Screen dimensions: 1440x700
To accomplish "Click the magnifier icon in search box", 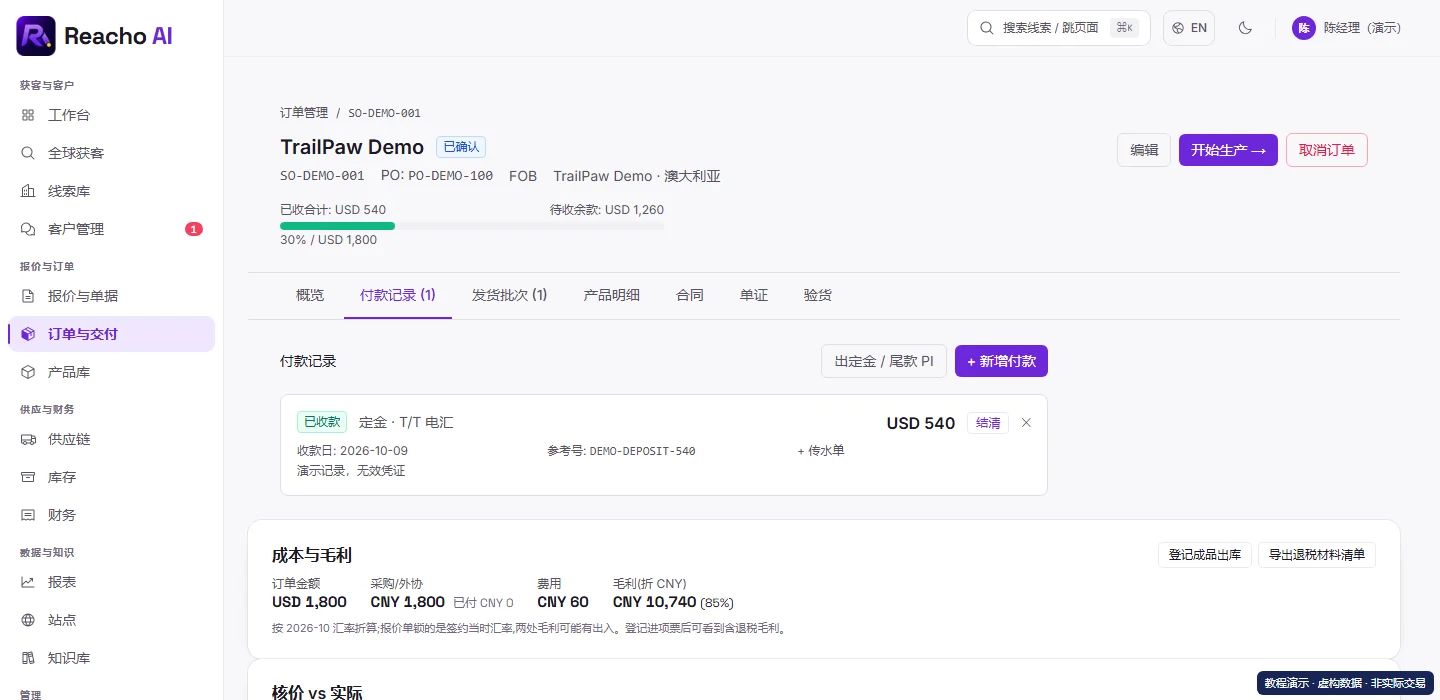I will (987, 28).
